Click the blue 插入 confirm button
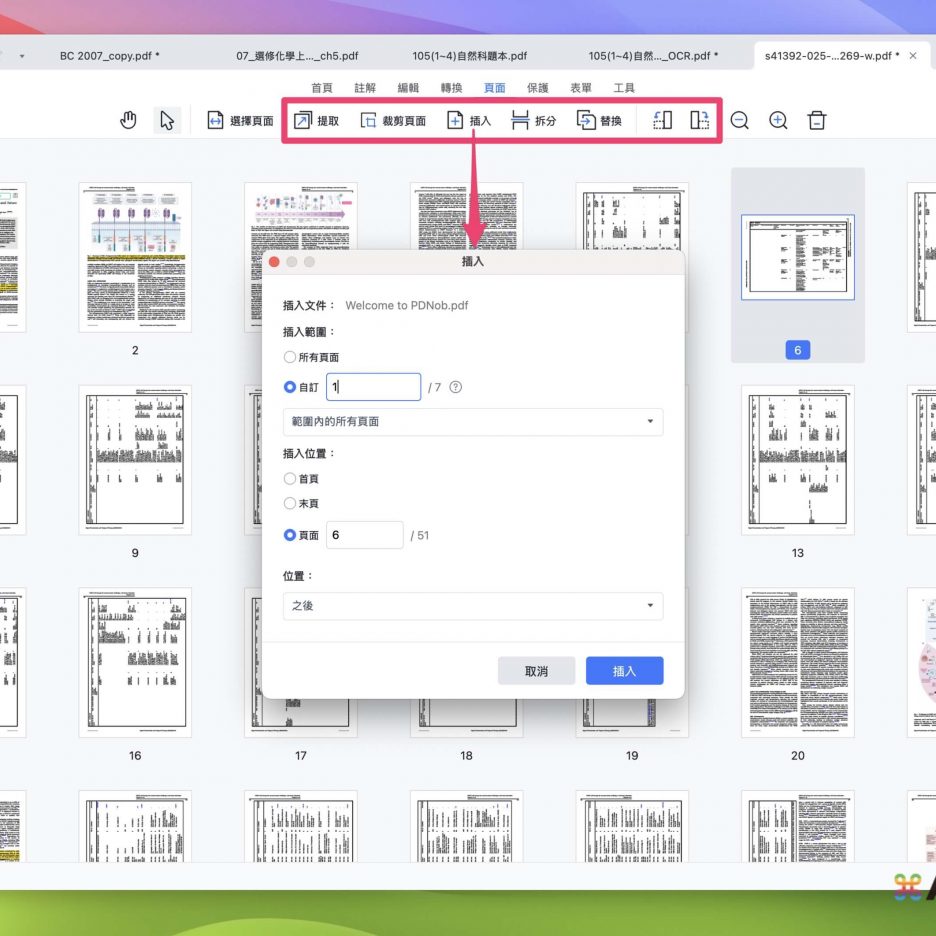This screenshot has height=936, width=936. coord(624,671)
